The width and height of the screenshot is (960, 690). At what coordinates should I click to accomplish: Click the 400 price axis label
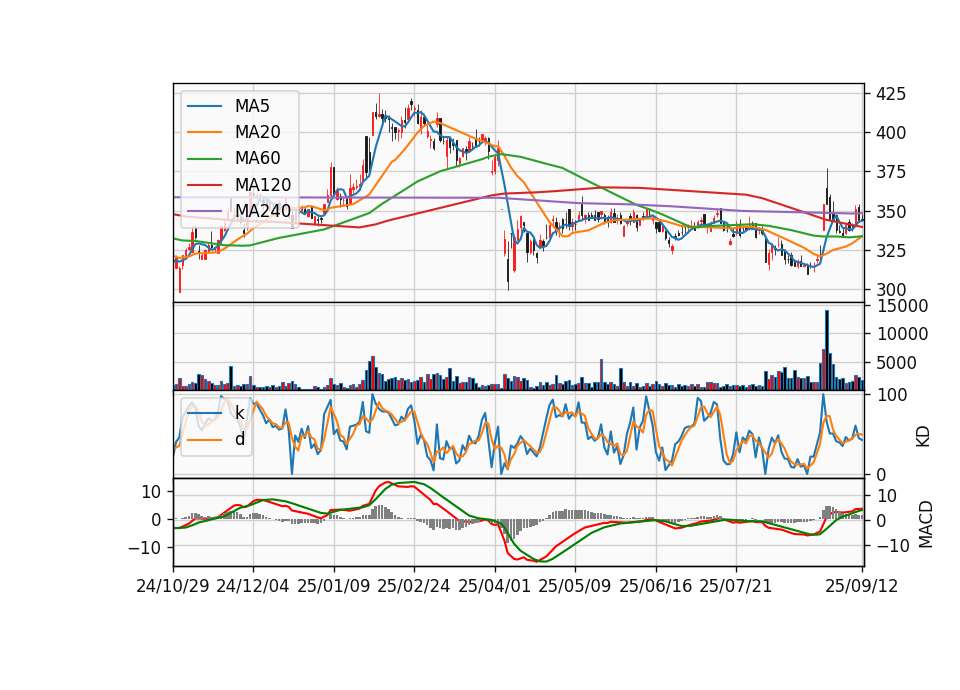[x=891, y=133]
